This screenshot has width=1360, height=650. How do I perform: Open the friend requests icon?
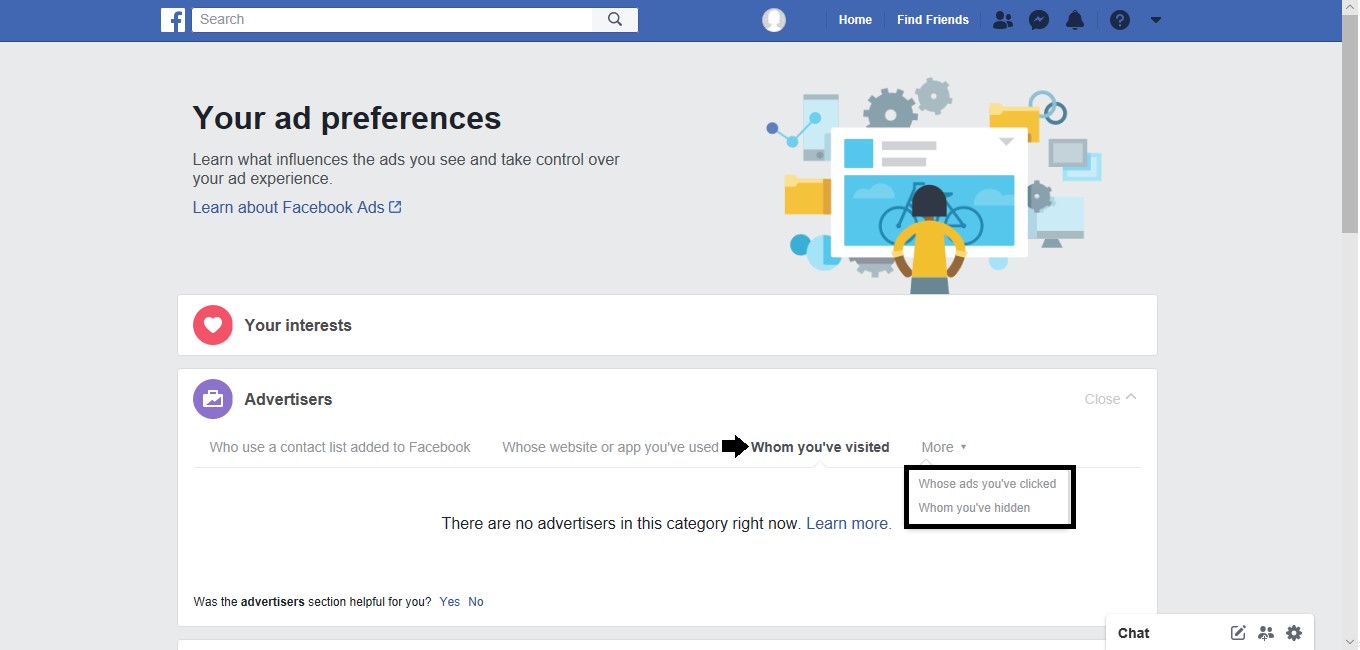tap(1002, 20)
